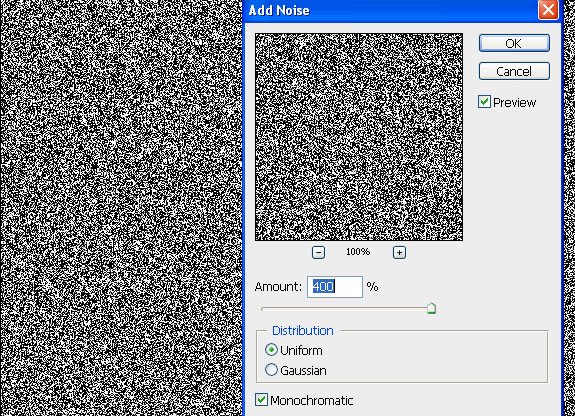Toggle the Monochromatic checkbox
This screenshot has height=416, width=575.
coord(261,400)
